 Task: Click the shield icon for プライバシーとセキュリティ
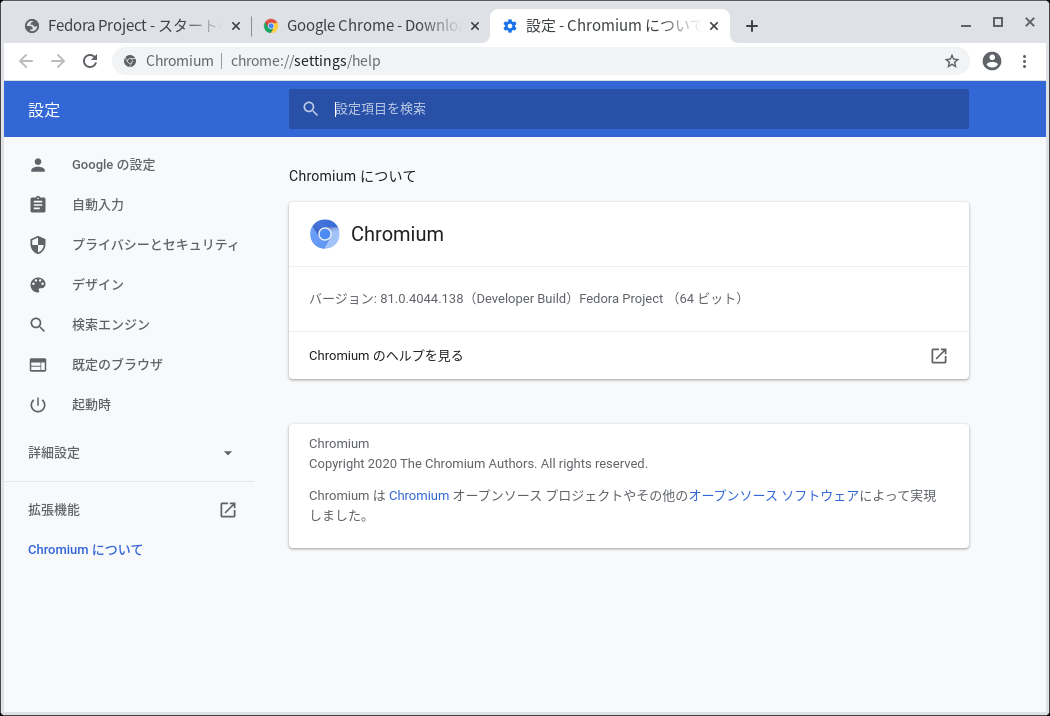38,244
